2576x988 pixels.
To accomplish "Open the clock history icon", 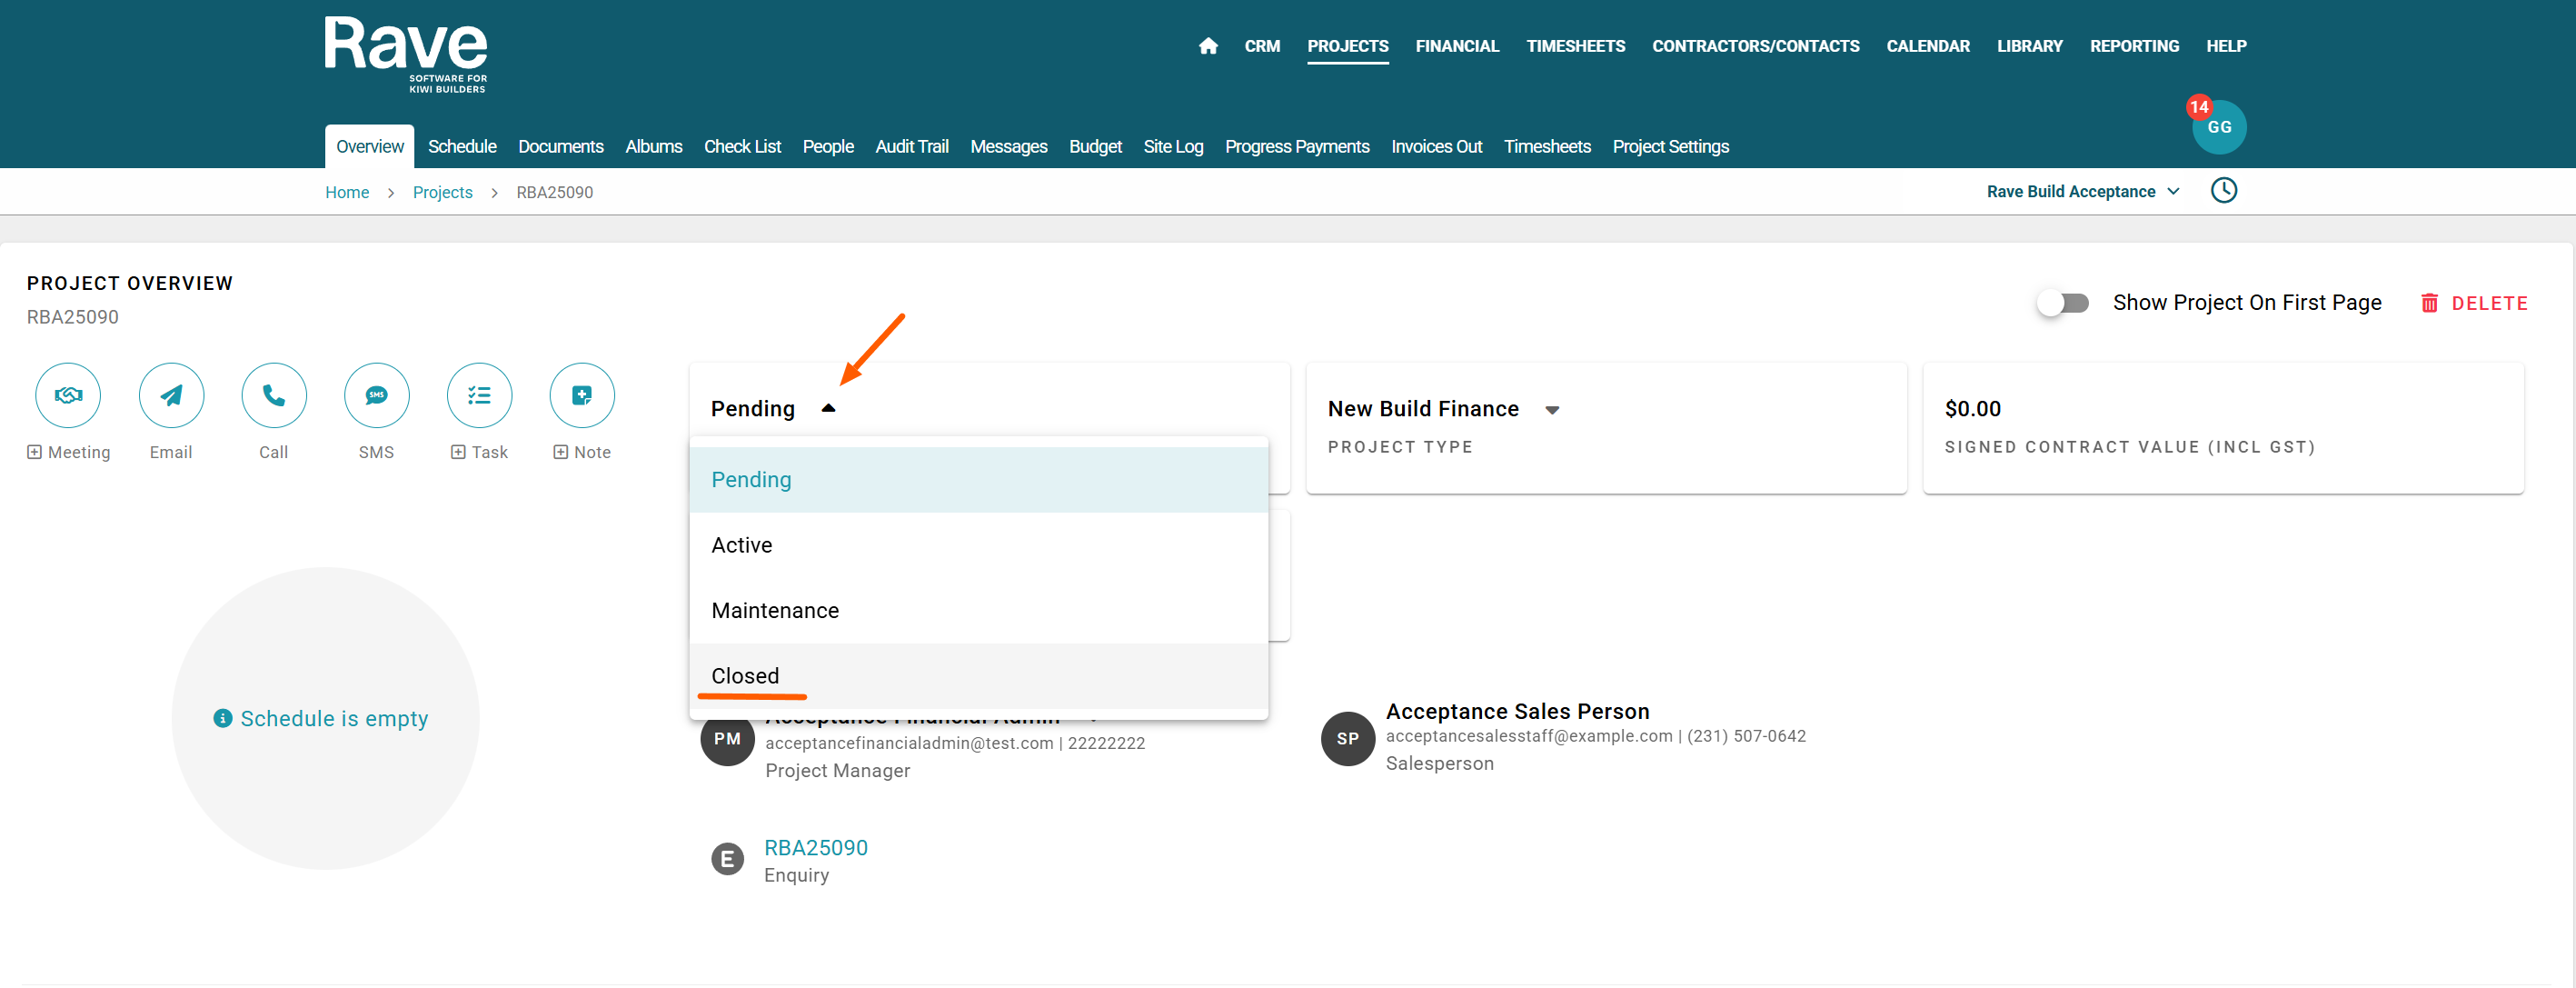I will click(x=2223, y=191).
